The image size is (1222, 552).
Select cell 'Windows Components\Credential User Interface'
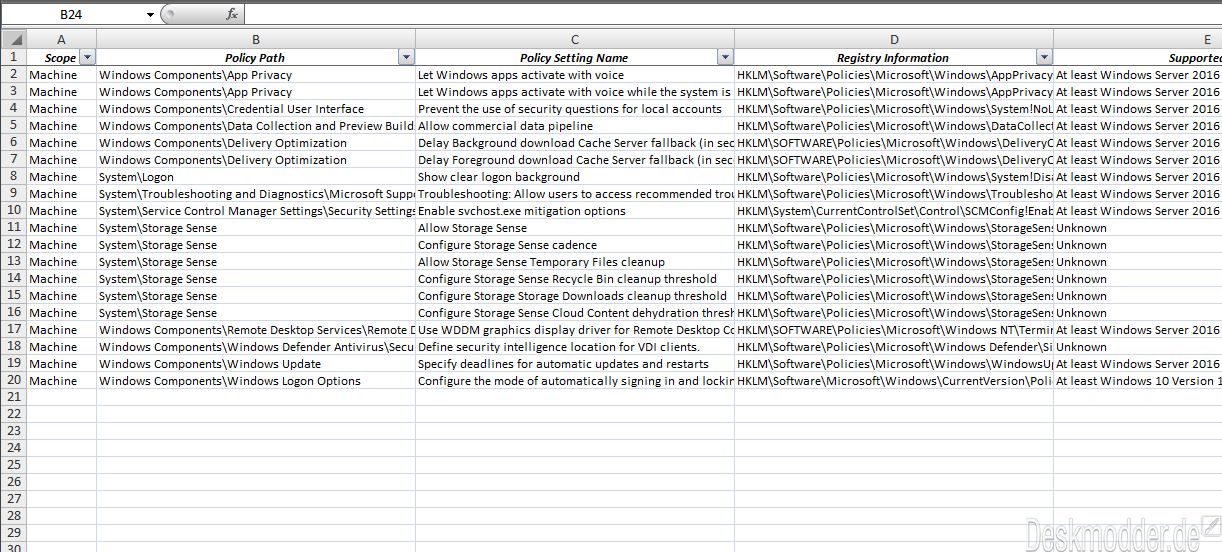point(256,109)
